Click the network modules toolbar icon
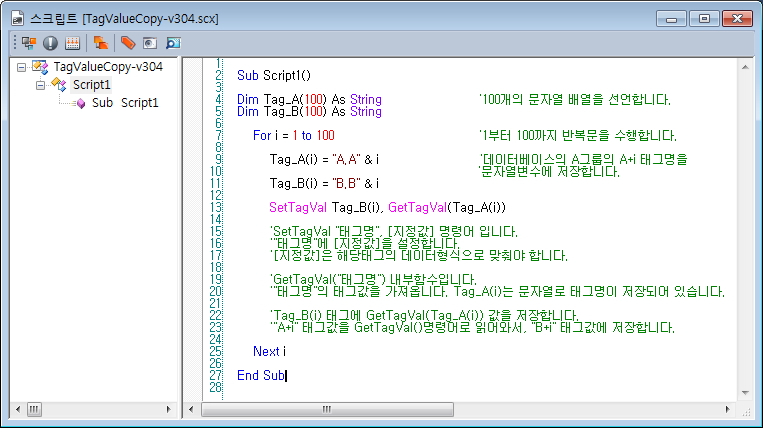This screenshot has width=763, height=428. [29, 43]
